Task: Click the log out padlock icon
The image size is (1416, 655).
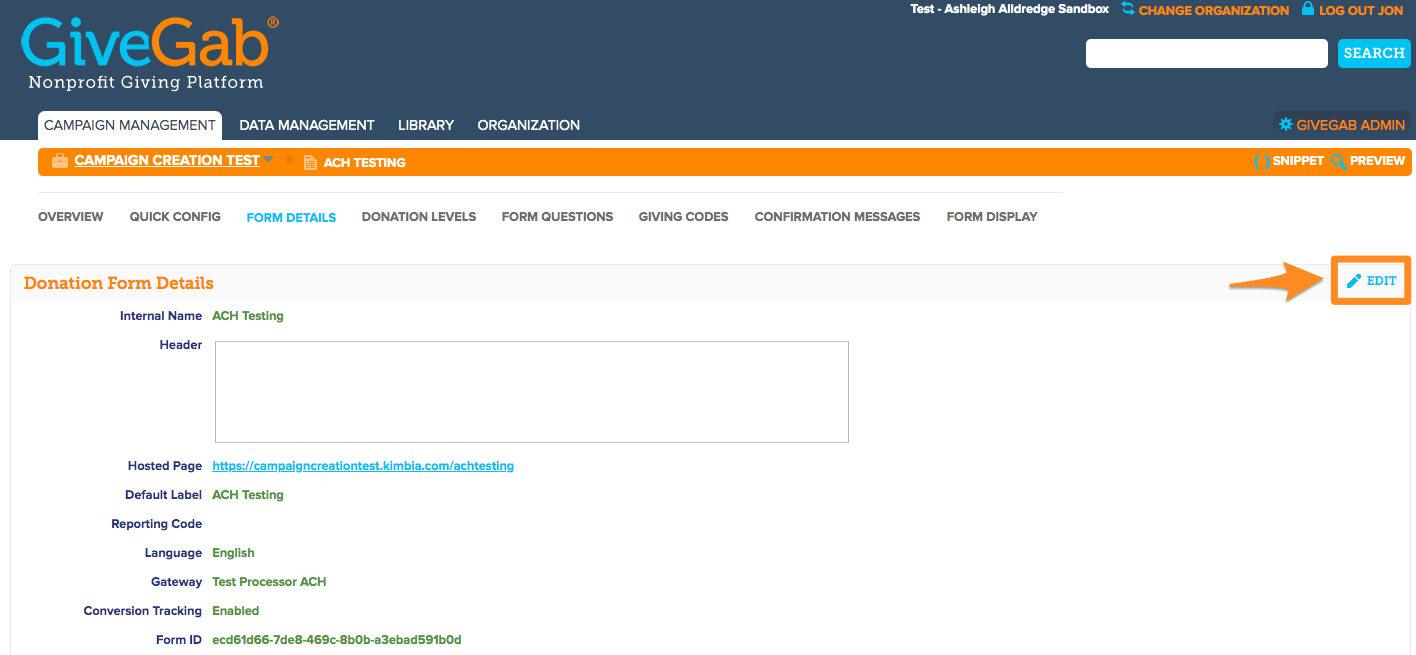Action: pos(1307,9)
